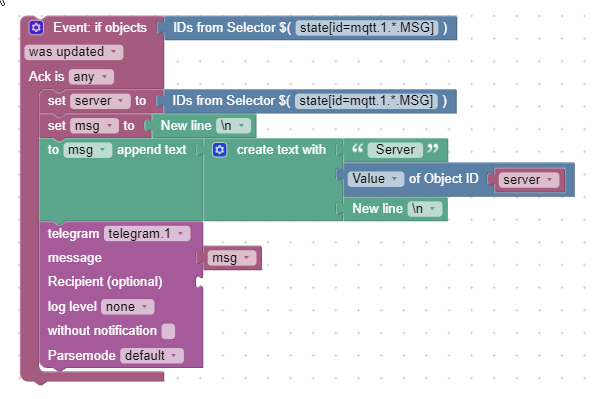The height and width of the screenshot is (399, 600).
Task: Open the Parsemode 'default' dropdown
Action: [152, 355]
